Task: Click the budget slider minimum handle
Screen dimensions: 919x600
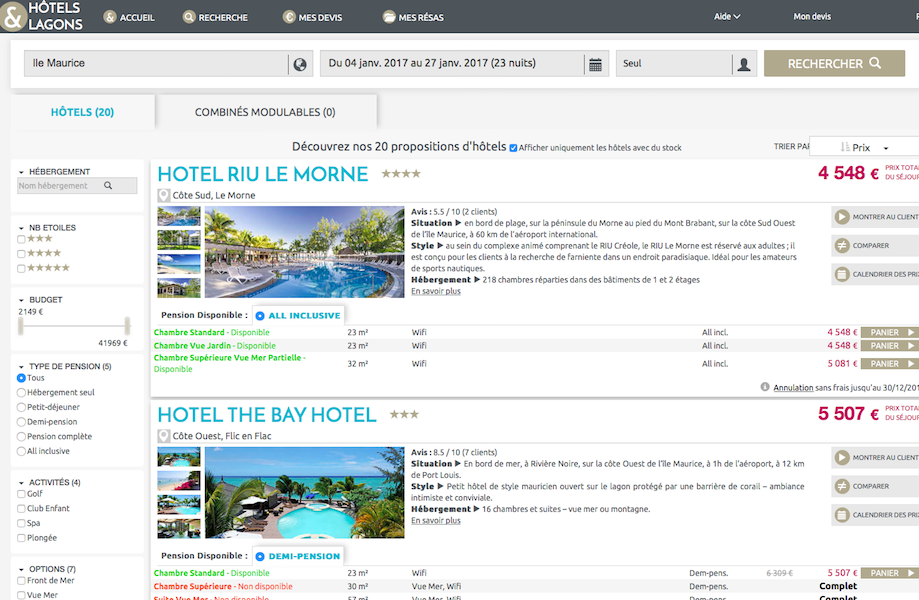Action: coord(21,326)
